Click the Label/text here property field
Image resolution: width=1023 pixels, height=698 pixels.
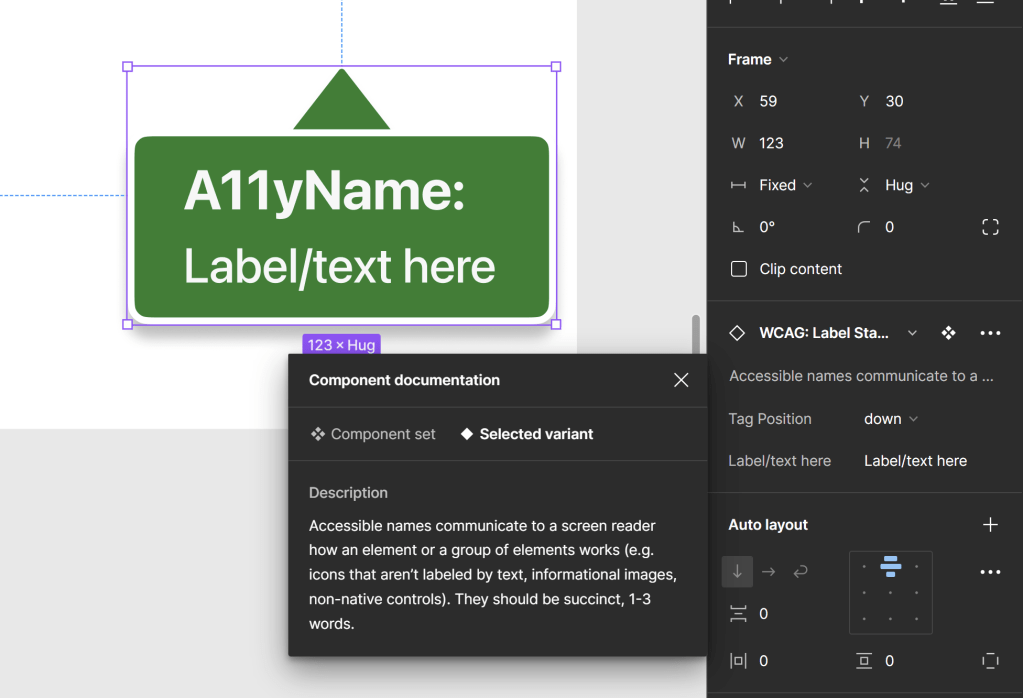click(x=915, y=461)
